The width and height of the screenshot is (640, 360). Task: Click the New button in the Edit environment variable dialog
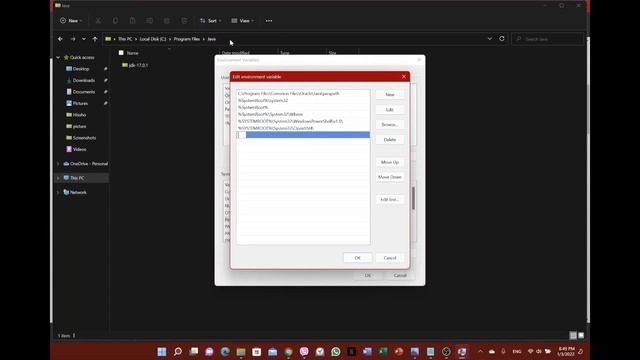tap(390, 95)
